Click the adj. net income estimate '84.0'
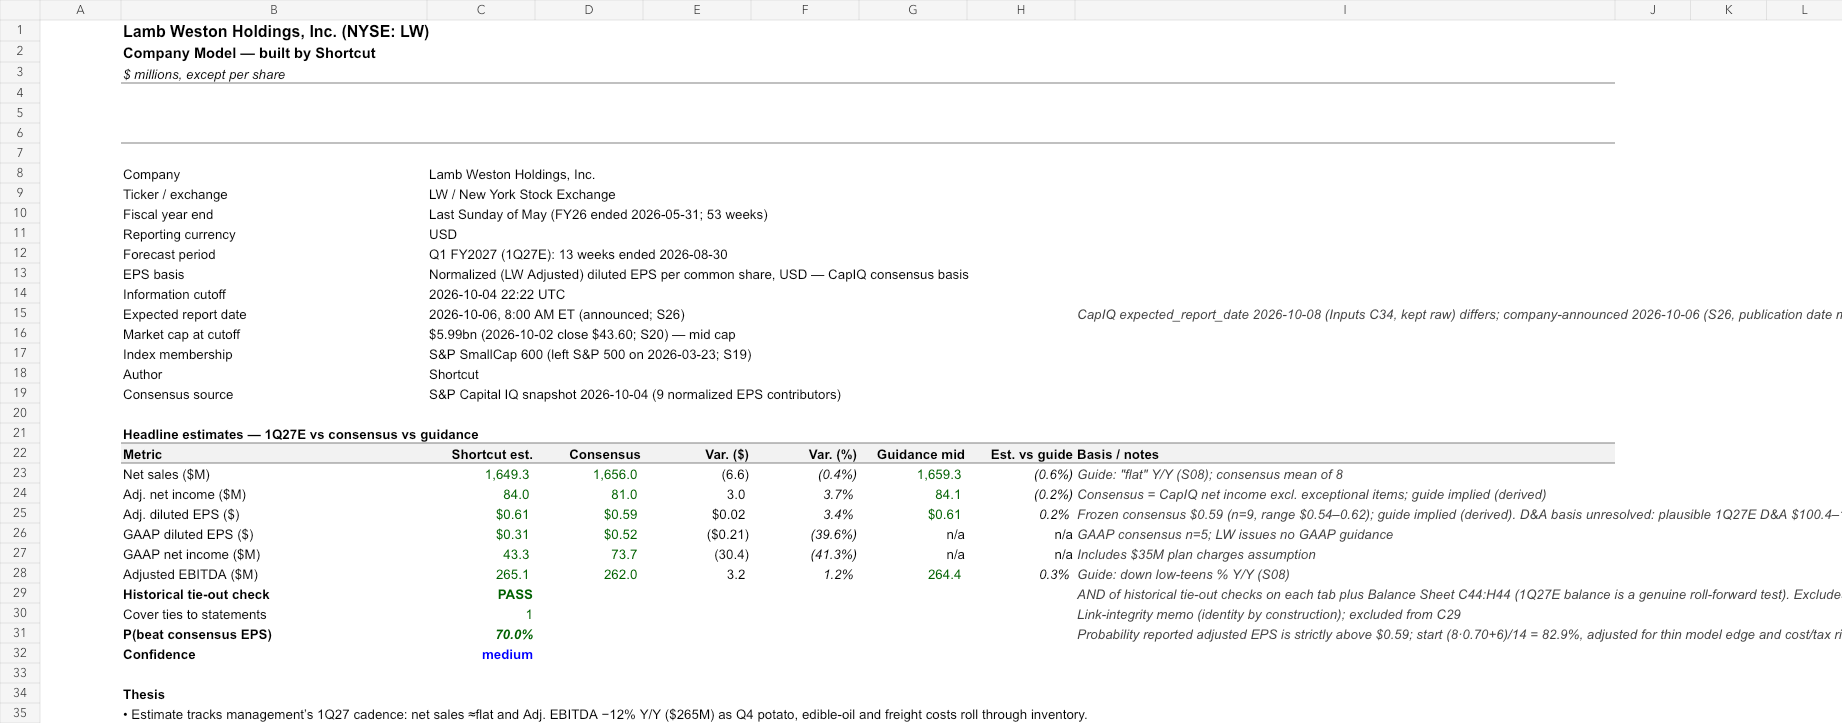1842x723 pixels. click(516, 495)
